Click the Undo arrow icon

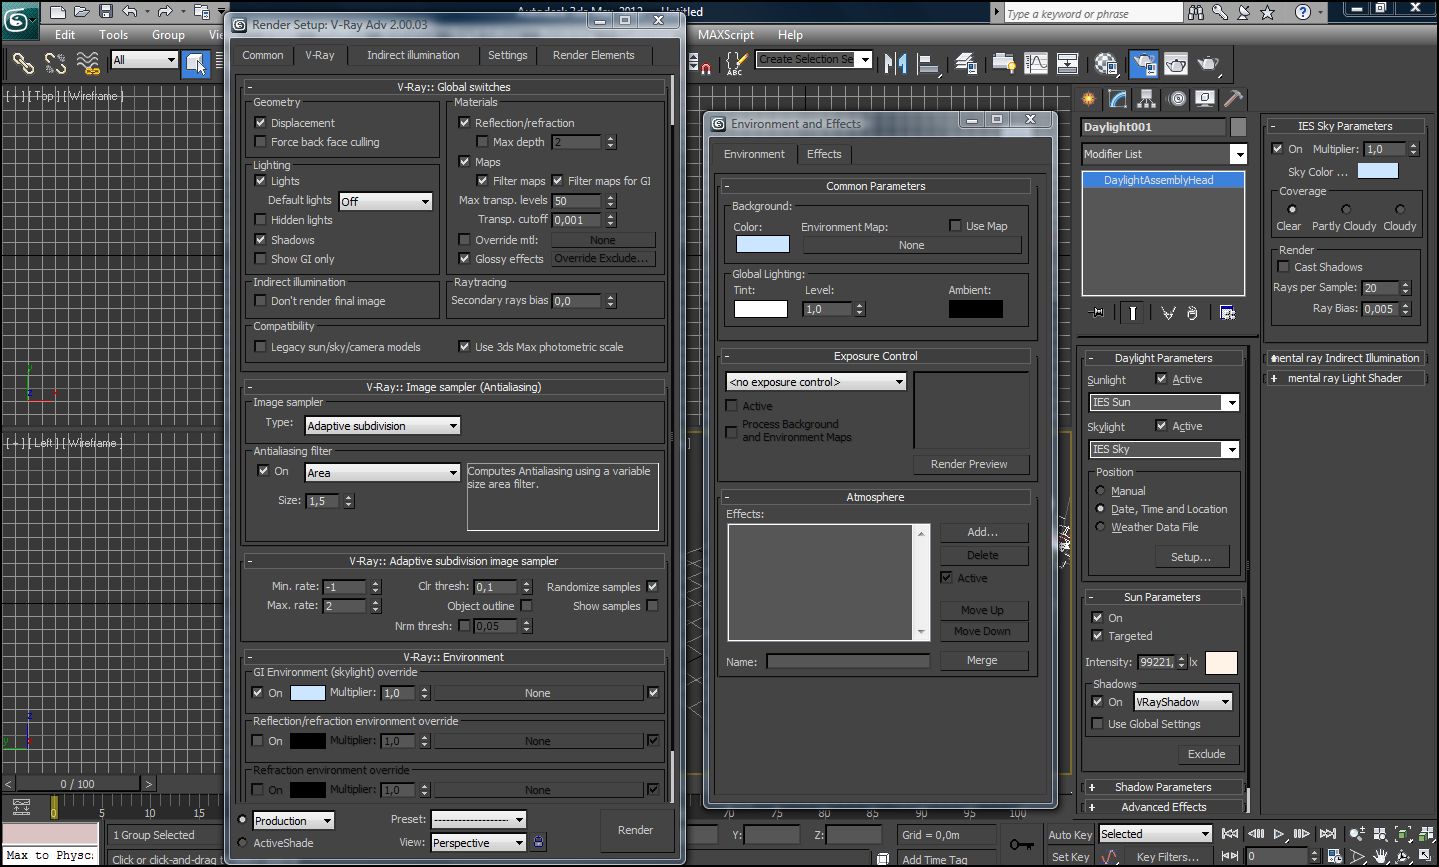click(x=130, y=11)
